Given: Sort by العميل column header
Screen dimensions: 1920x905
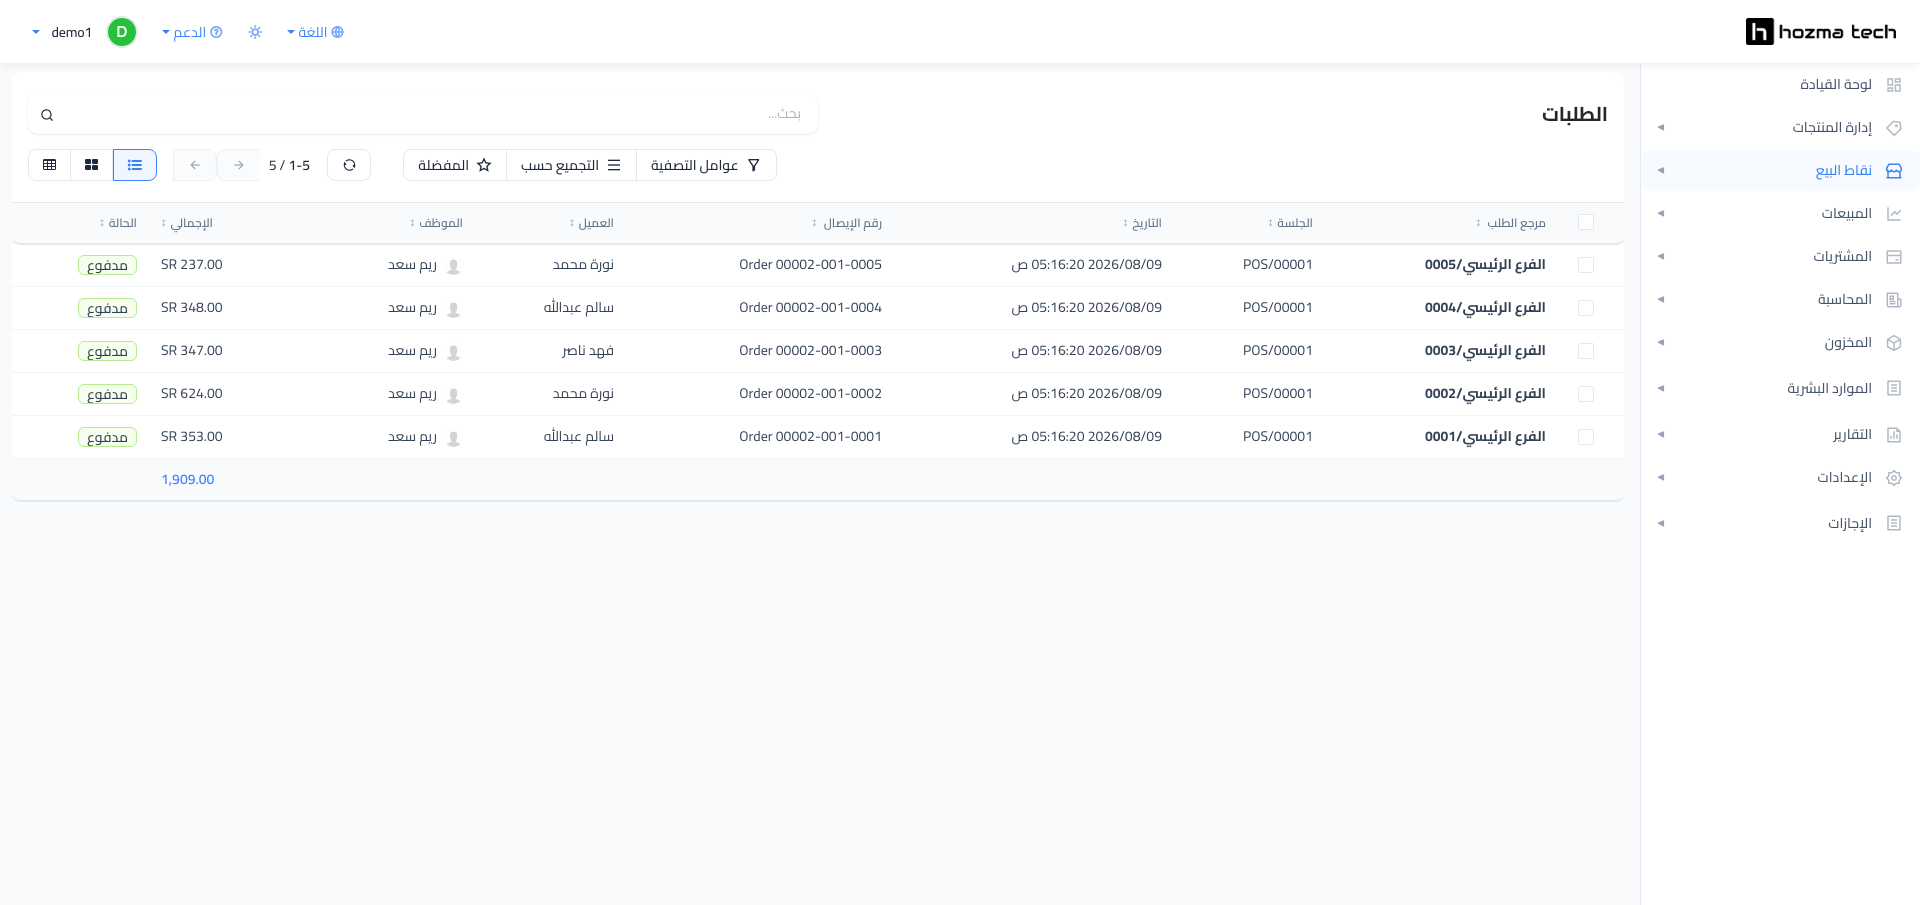Looking at the screenshot, I should 592,223.
